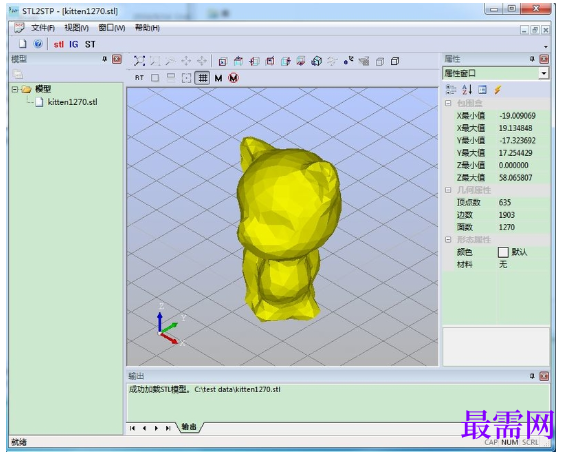573x456 pixels.
Task: Click the mesh wireframe display icon
Action: [364, 61]
